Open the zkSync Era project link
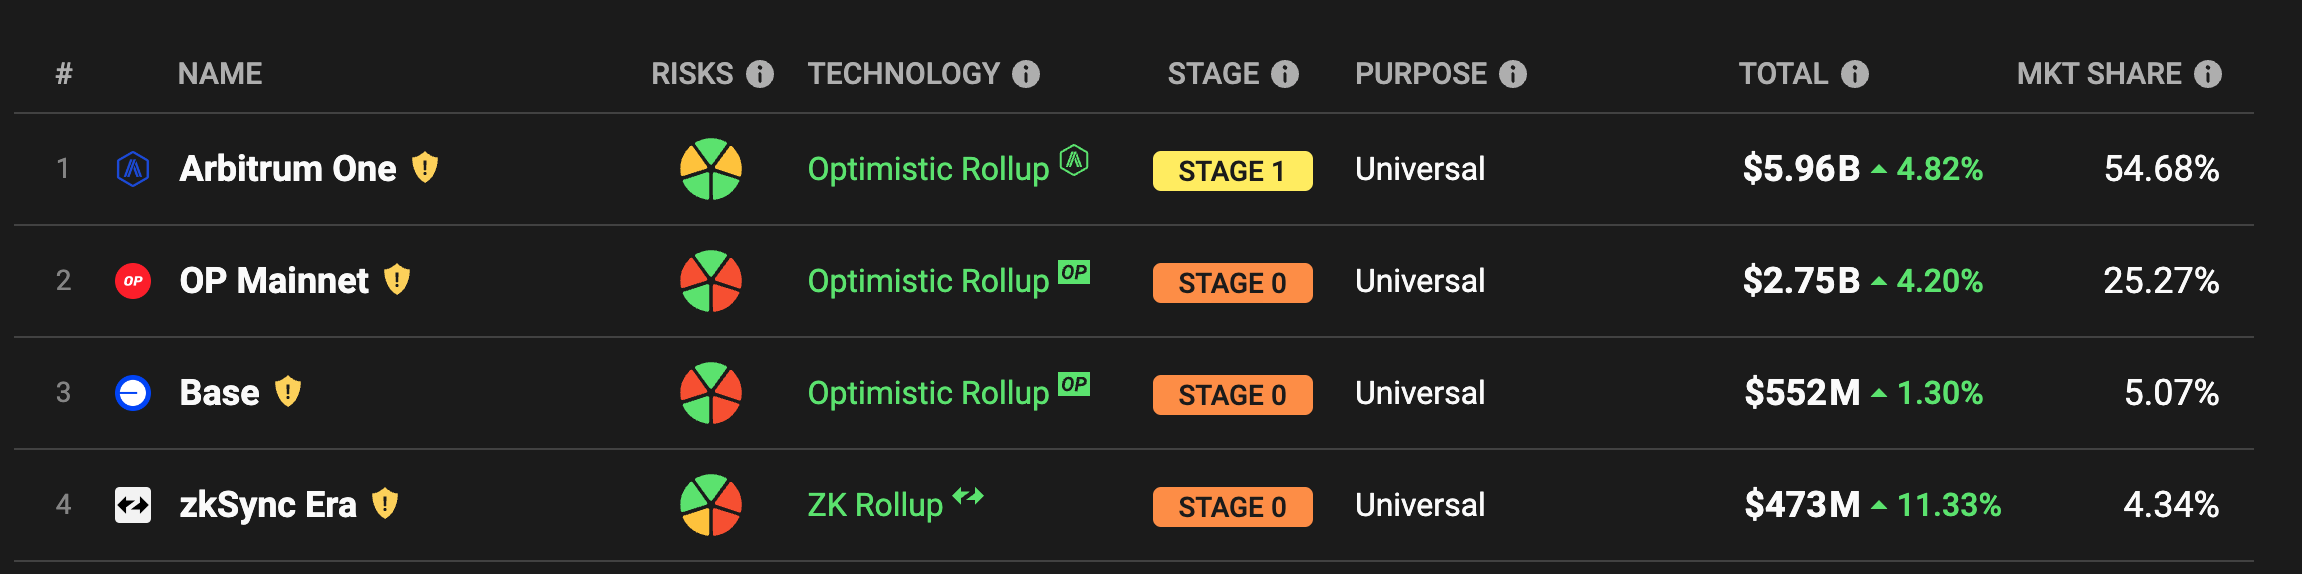Screen dimensions: 2302x574 [x=268, y=505]
